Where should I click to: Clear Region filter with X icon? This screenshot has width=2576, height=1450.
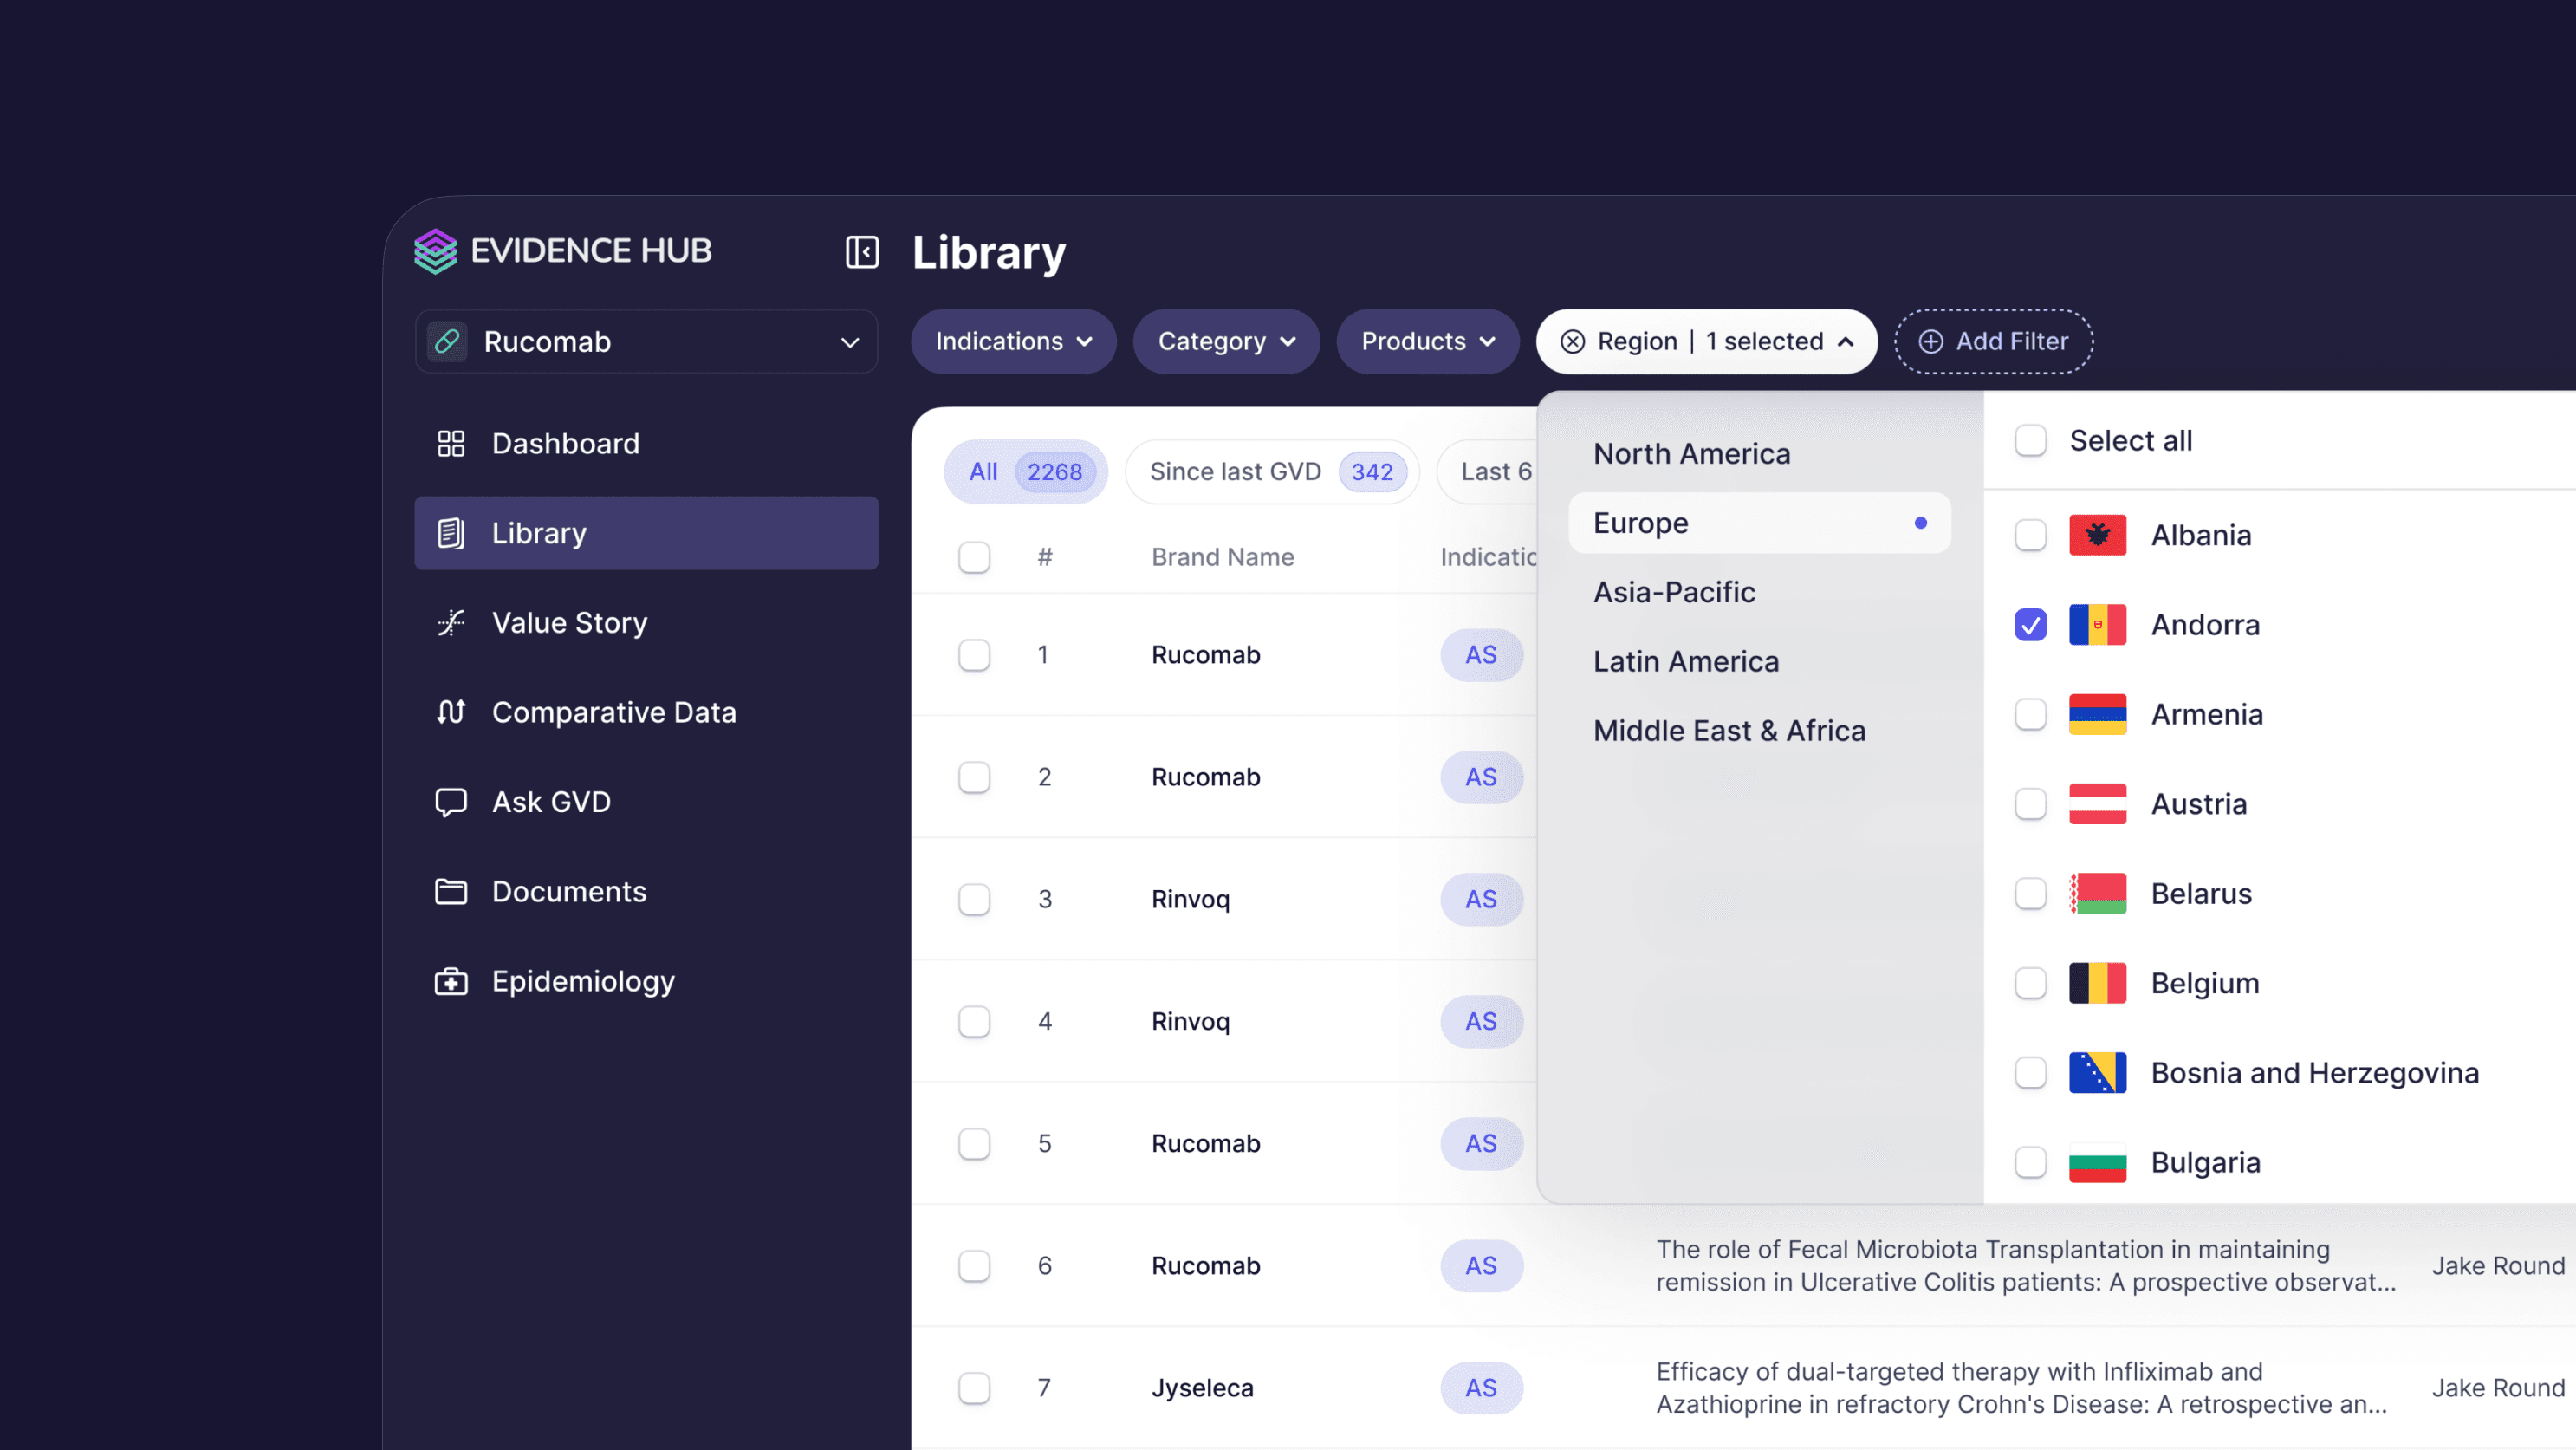[x=1572, y=342]
